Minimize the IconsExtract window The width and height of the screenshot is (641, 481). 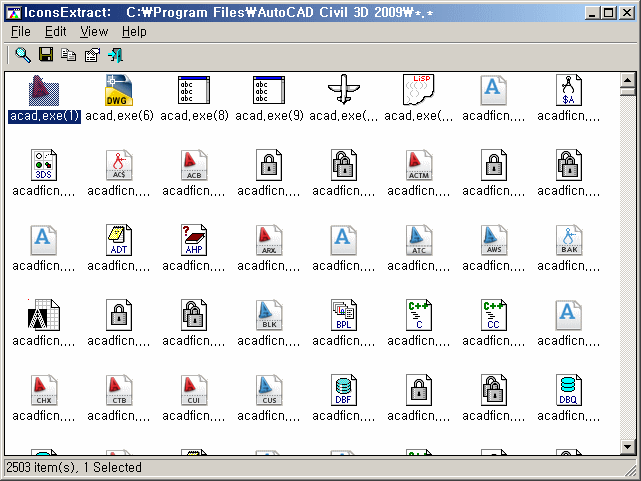tap(592, 13)
